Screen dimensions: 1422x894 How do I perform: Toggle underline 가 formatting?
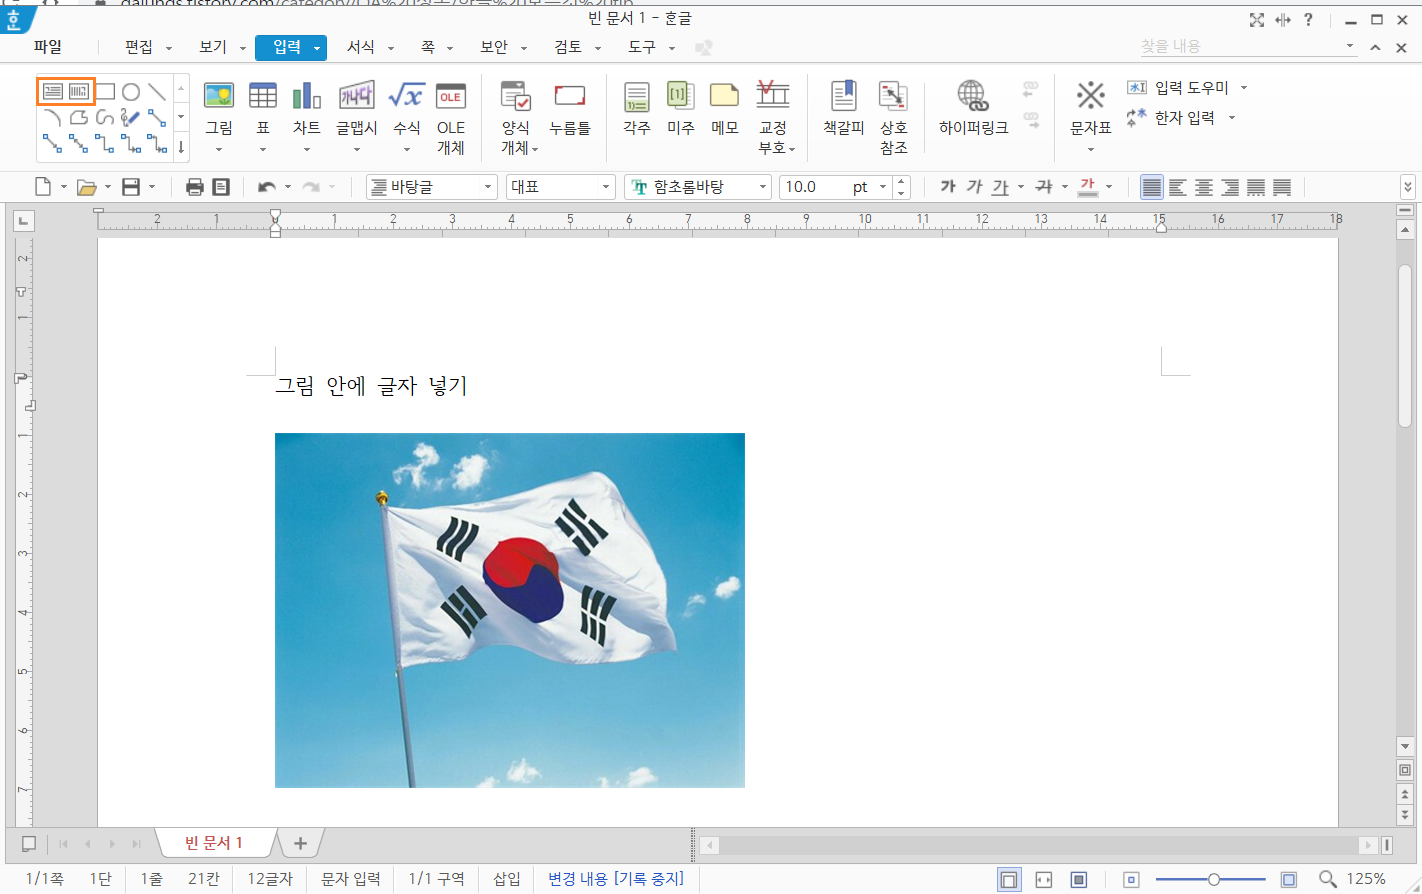1000,187
